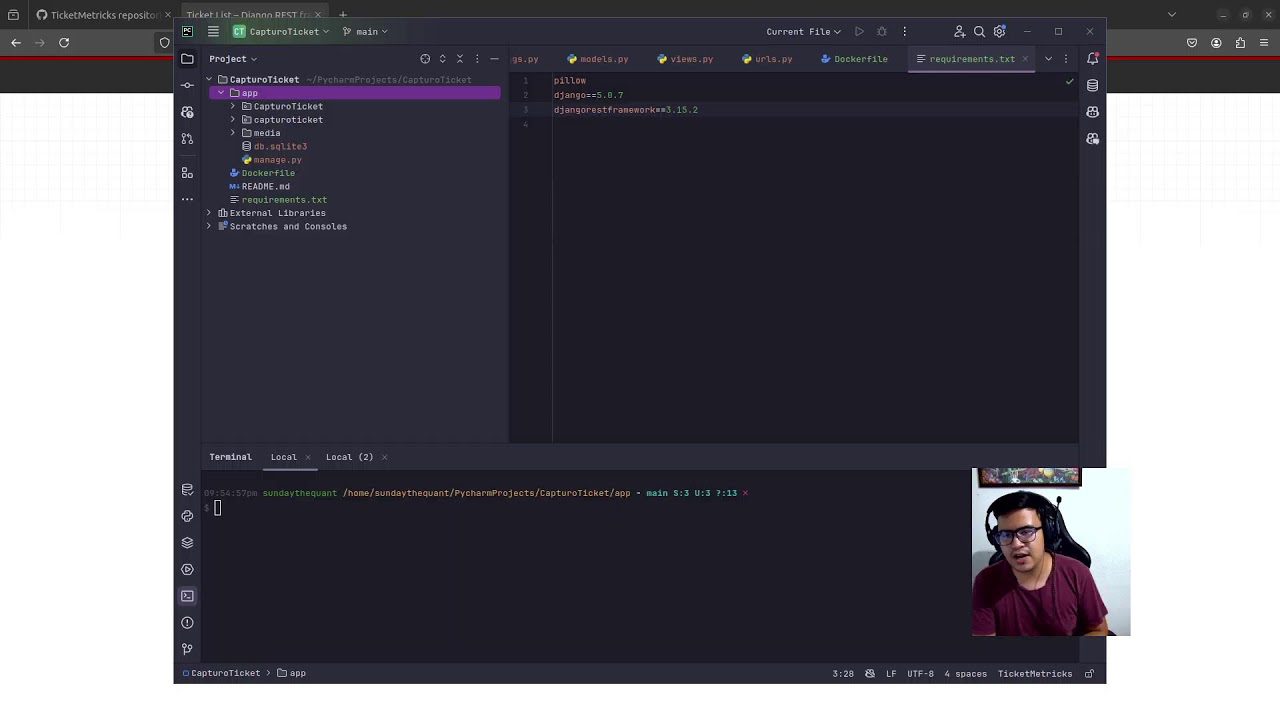Click the Database tool icon in right sidebar
The image size is (1280, 720).
tap(1092, 85)
